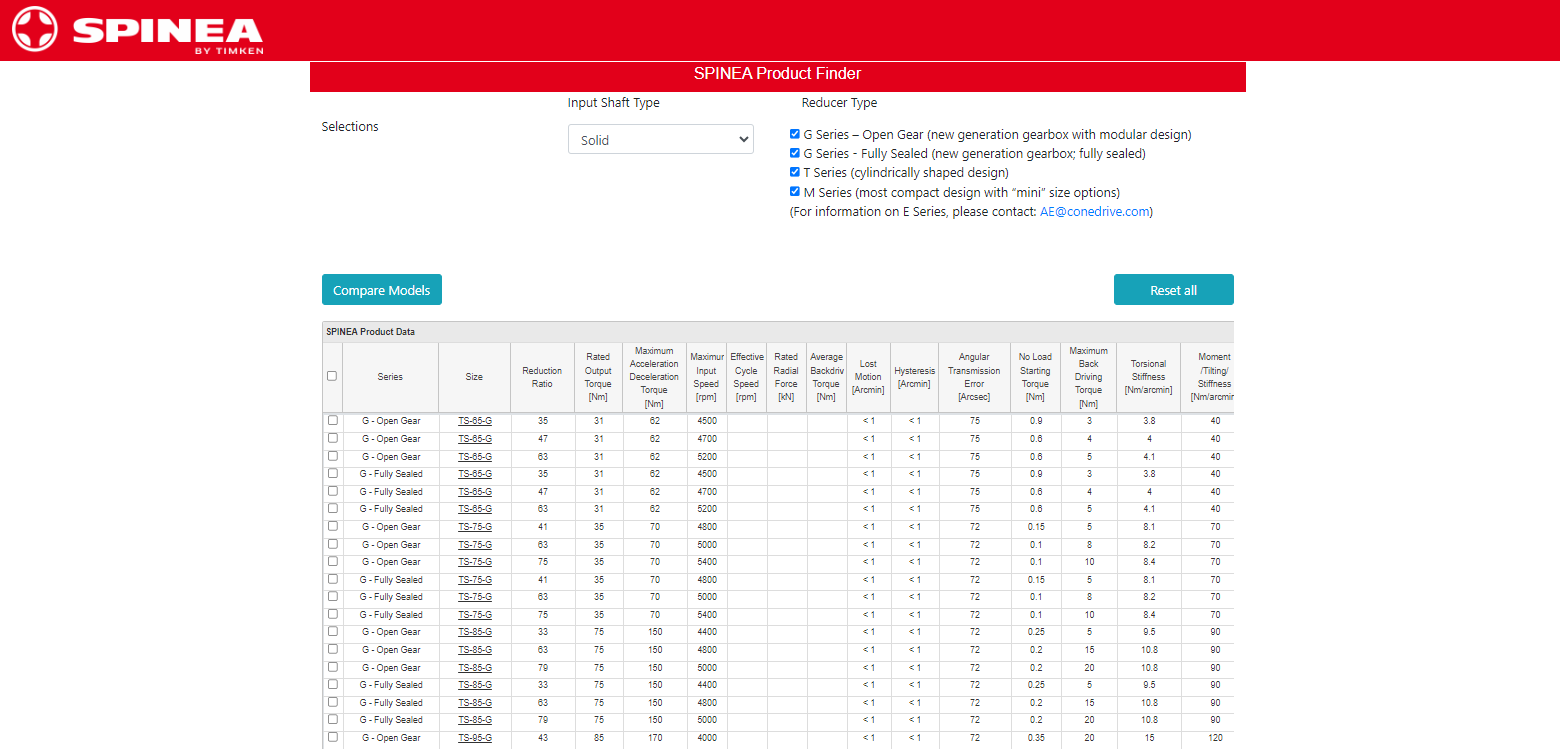Click the Rated Radial Force column header
This screenshot has height=749, width=1560.
(786, 377)
